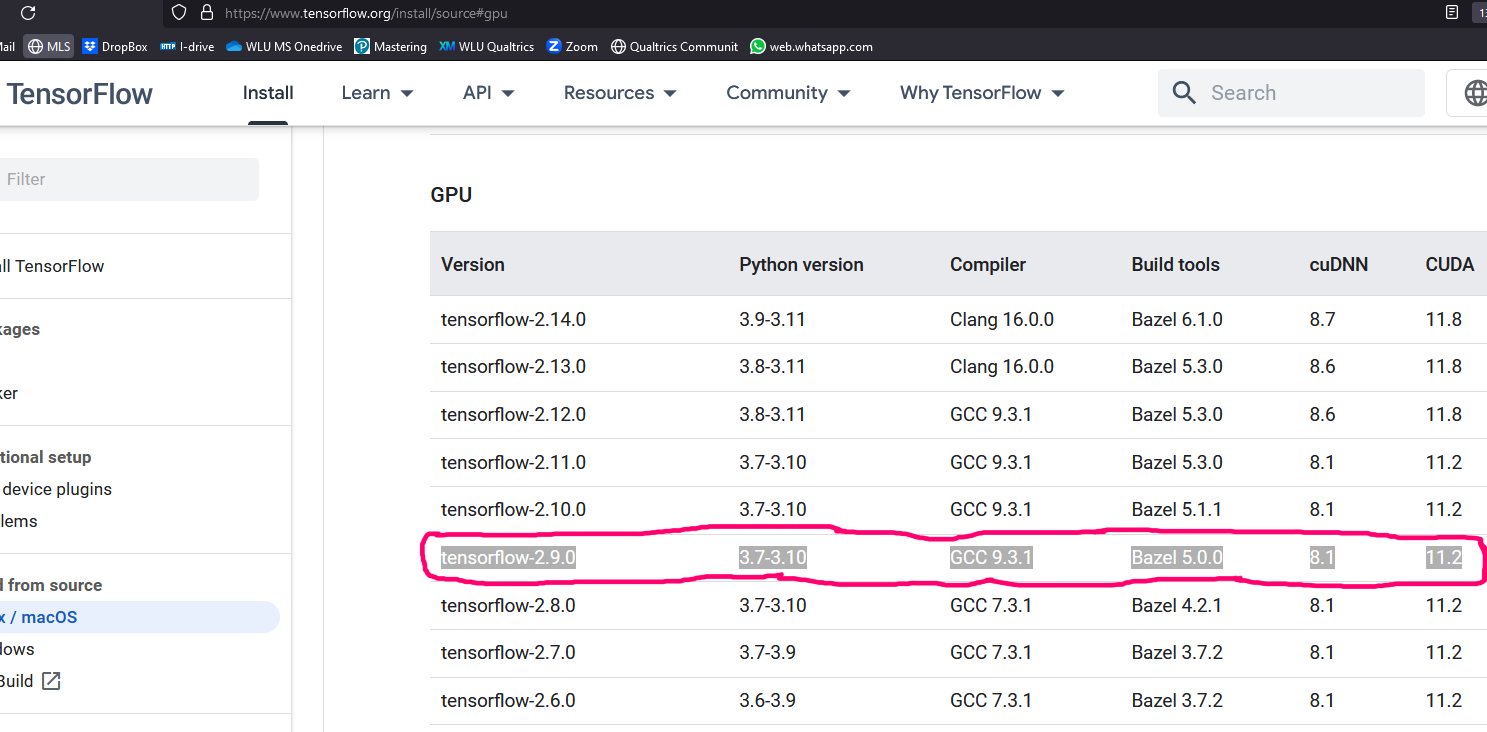Click Clang 16.0.0 in tensorflow-2.13.0 row

click(1002, 367)
